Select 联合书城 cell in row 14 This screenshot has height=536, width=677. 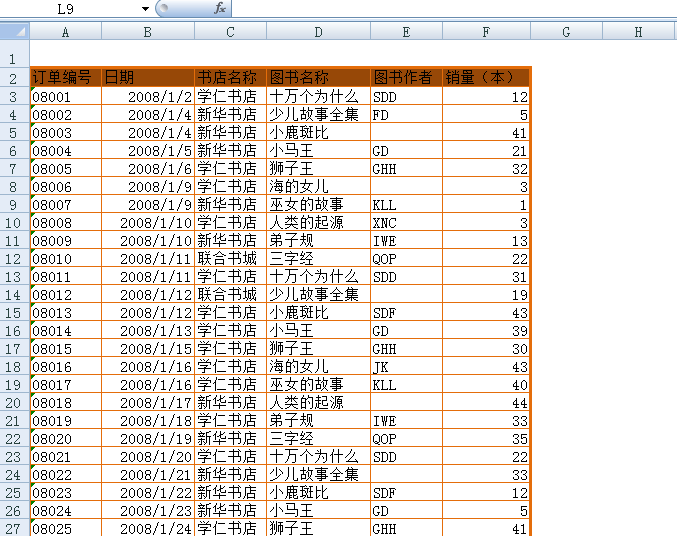pyautogui.click(x=231, y=295)
